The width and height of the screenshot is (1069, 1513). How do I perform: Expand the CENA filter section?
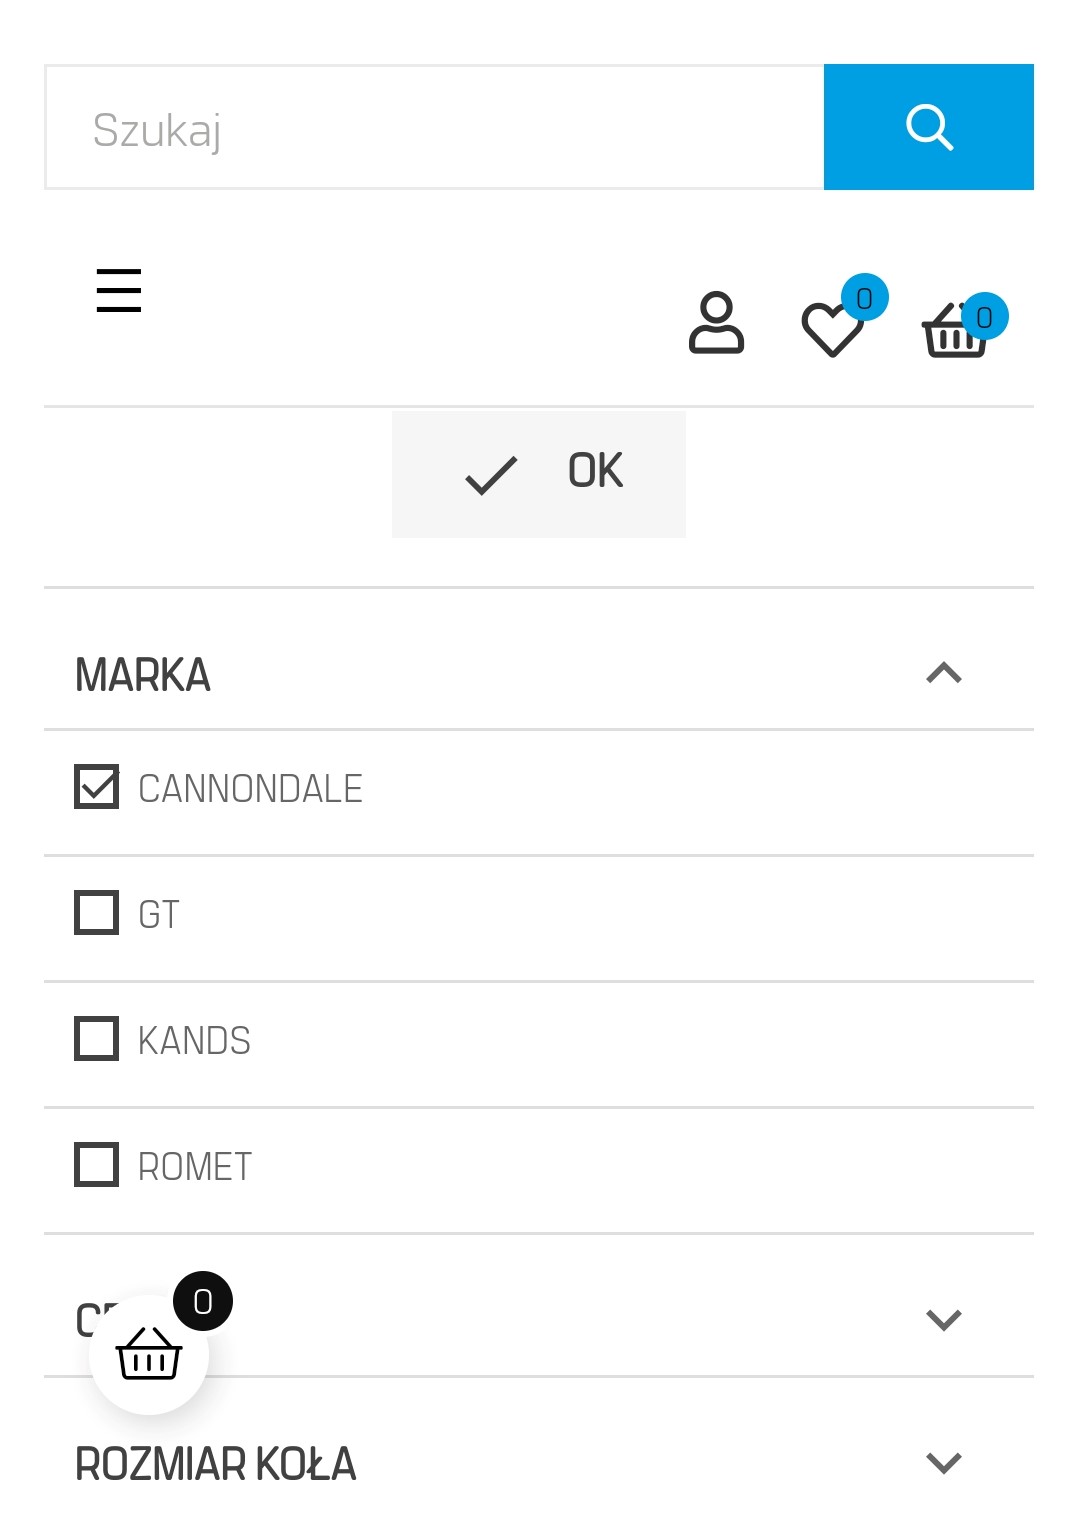point(944,1319)
